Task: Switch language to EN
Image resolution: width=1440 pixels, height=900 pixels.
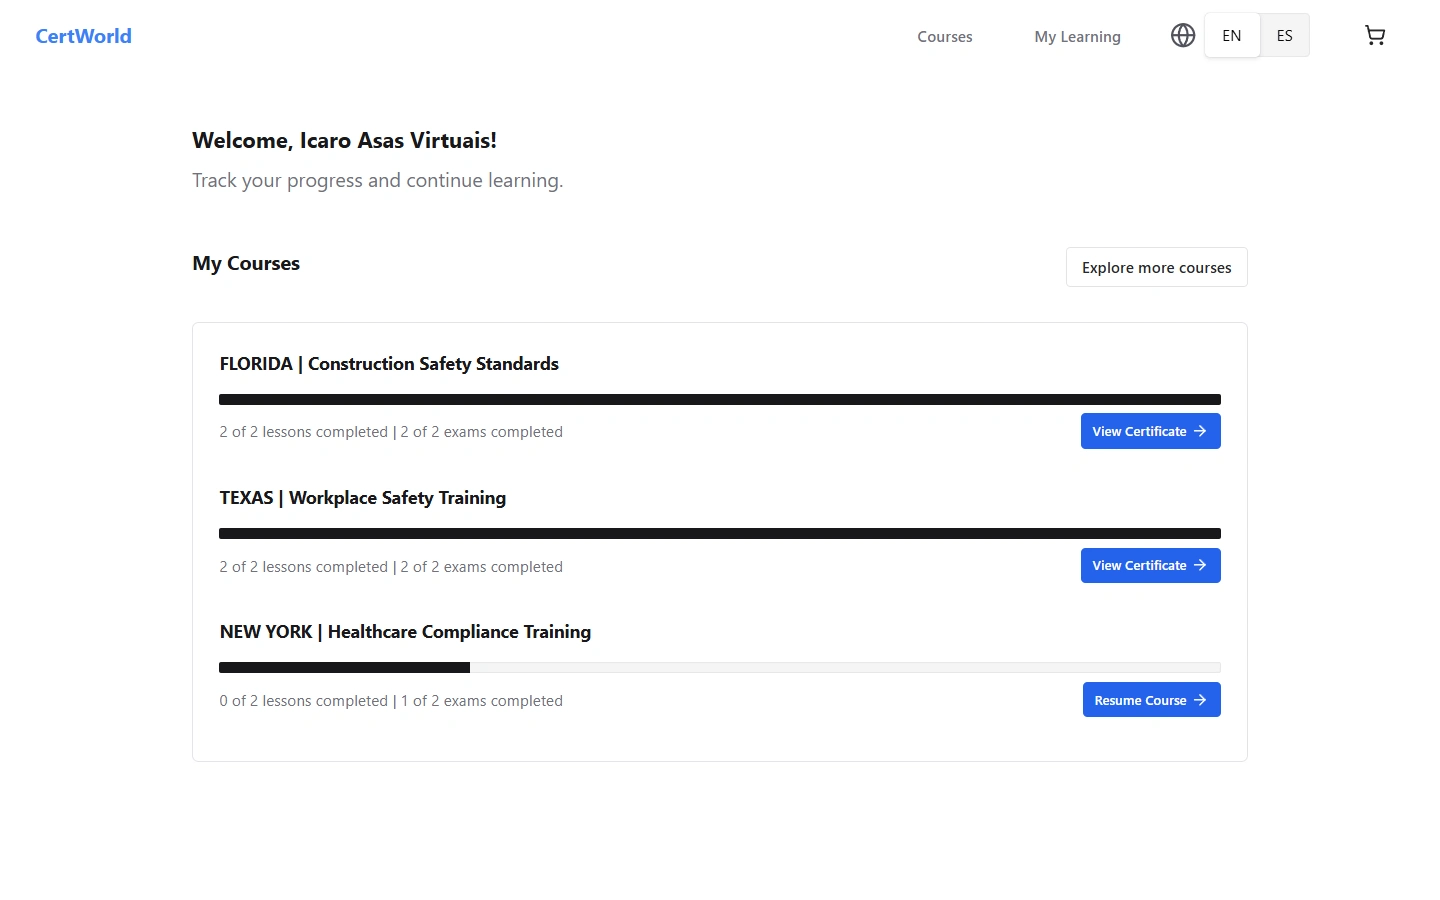Action: 1232,36
